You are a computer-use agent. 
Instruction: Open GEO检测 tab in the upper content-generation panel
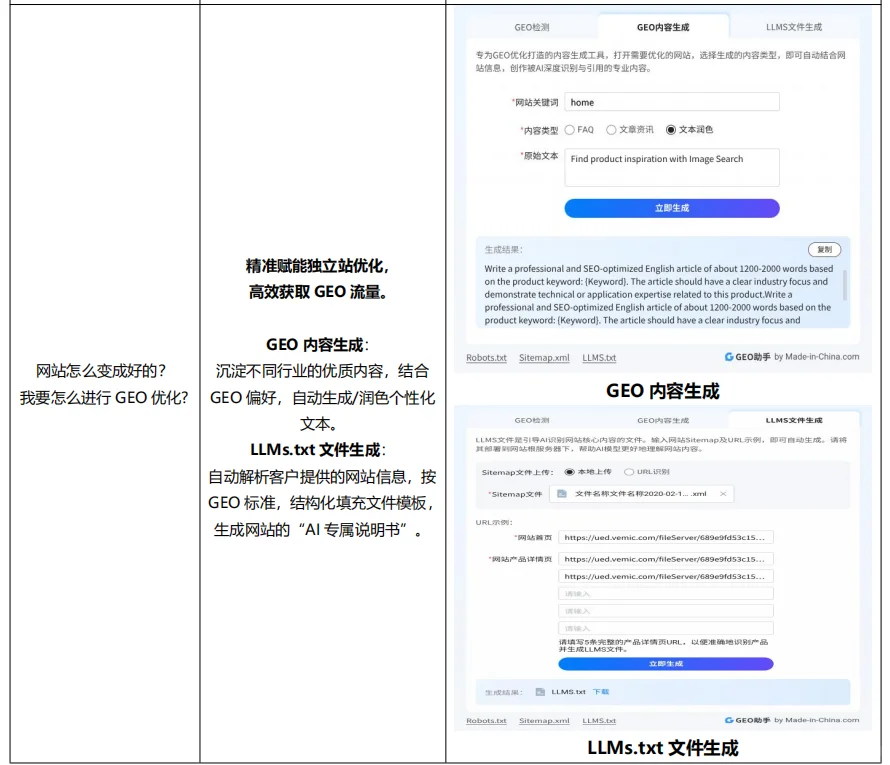tap(532, 27)
